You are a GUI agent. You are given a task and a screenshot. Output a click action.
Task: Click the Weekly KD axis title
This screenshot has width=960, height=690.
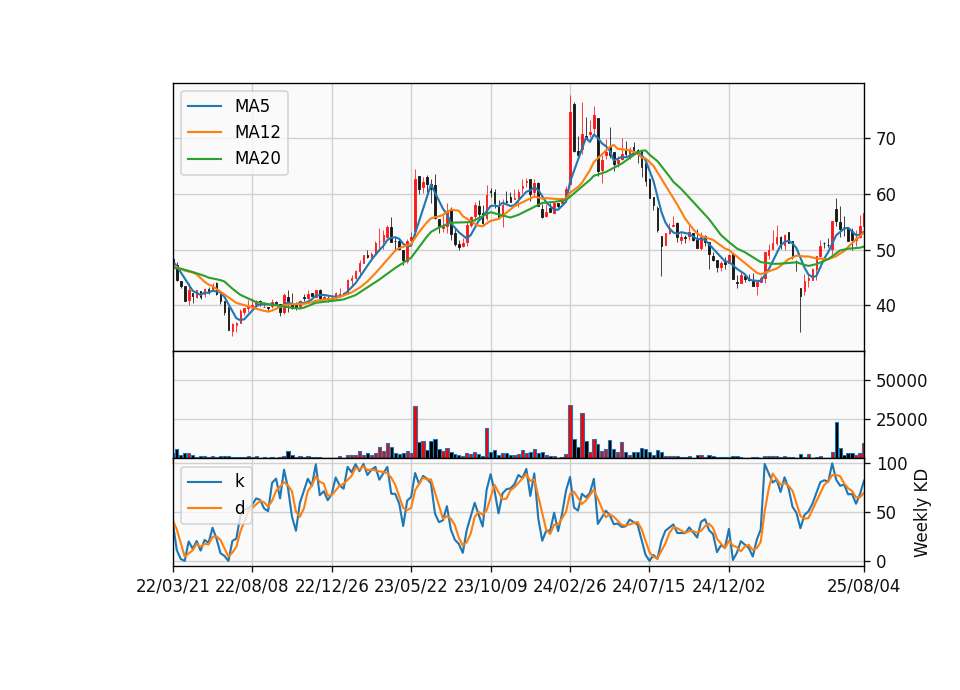click(x=921, y=514)
